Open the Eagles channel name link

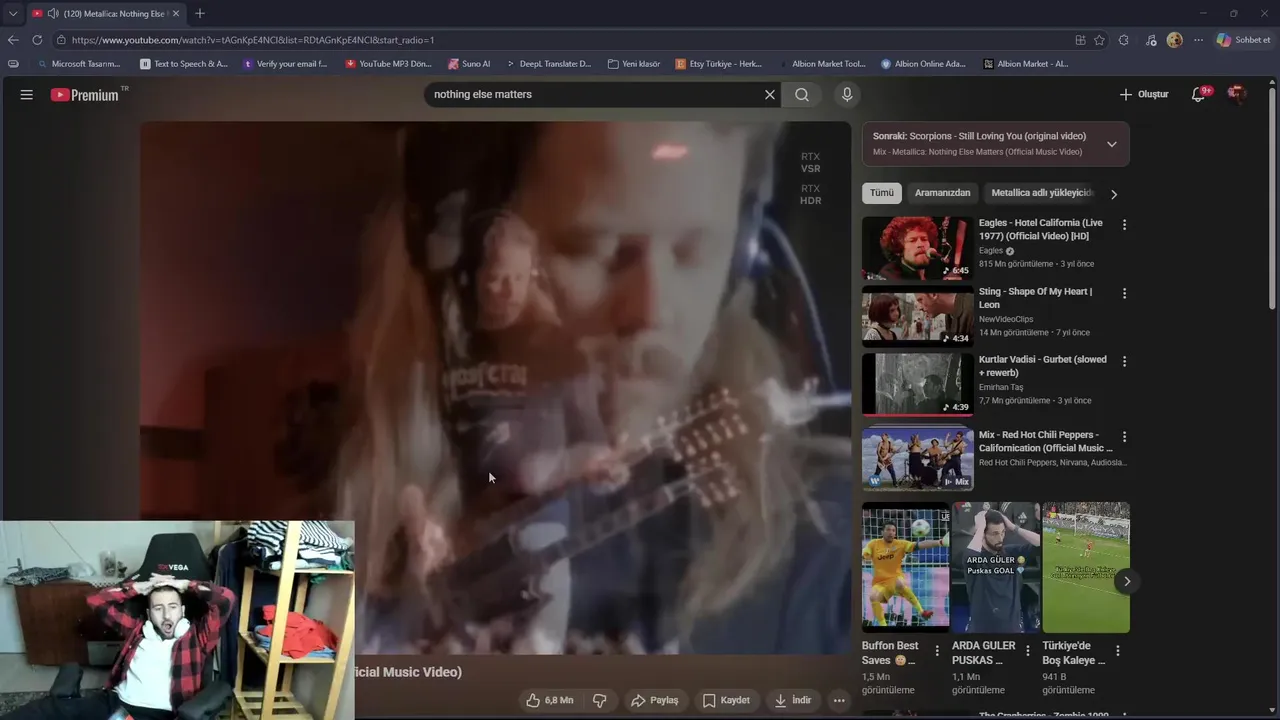coord(991,251)
